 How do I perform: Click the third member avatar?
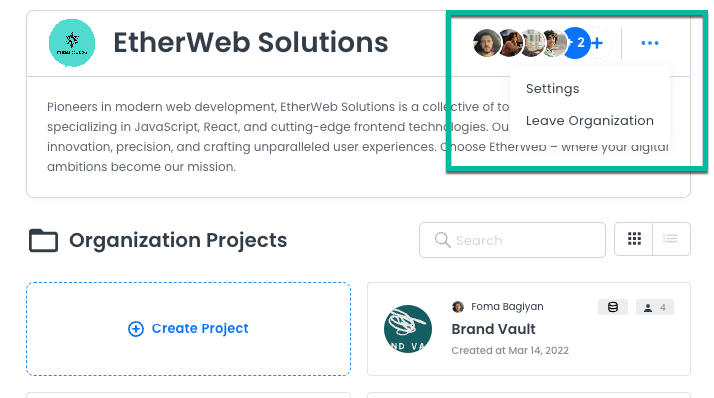(532, 43)
